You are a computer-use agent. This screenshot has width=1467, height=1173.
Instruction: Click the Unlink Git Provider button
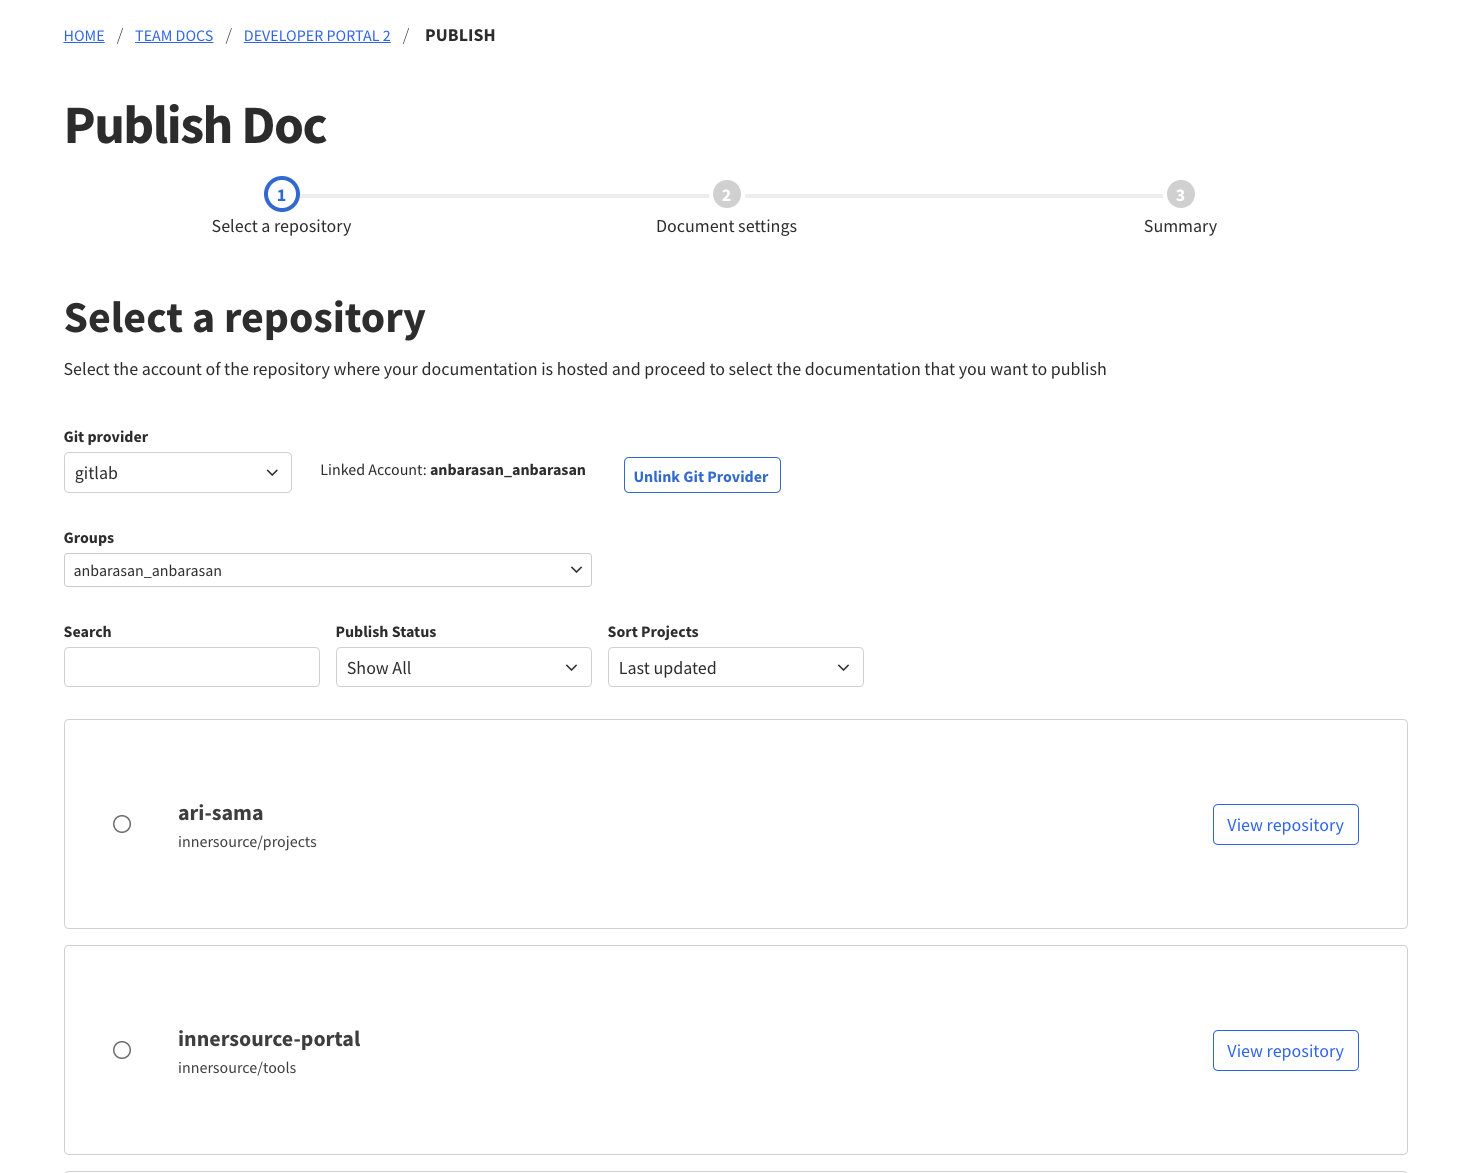point(701,475)
